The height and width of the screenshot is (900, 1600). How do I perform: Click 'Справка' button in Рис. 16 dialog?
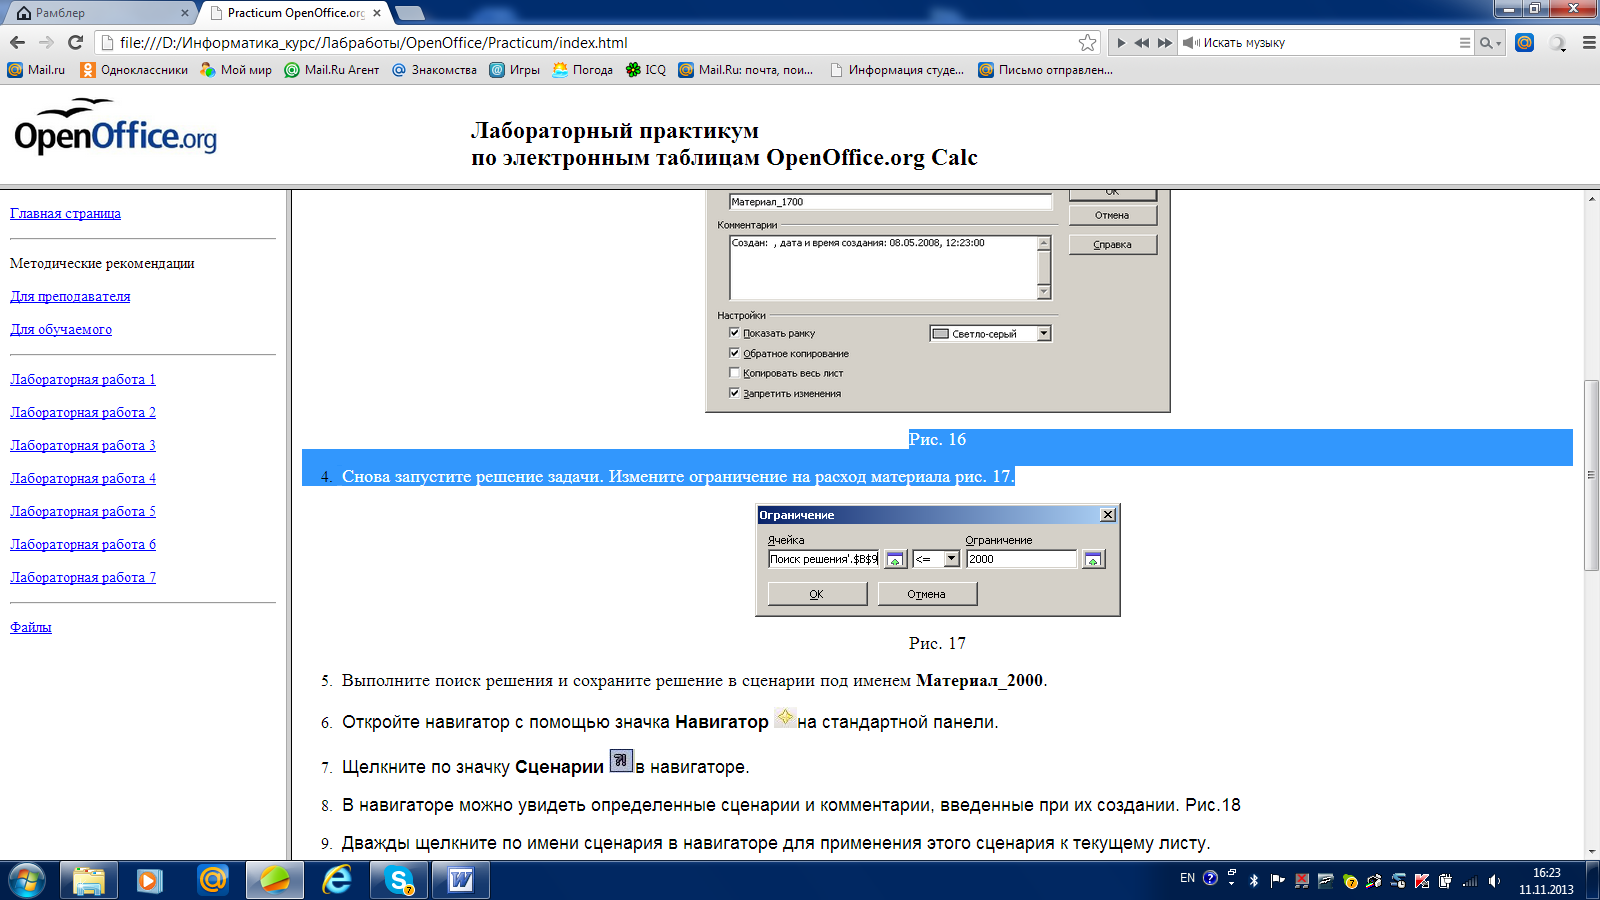click(1112, 244)
